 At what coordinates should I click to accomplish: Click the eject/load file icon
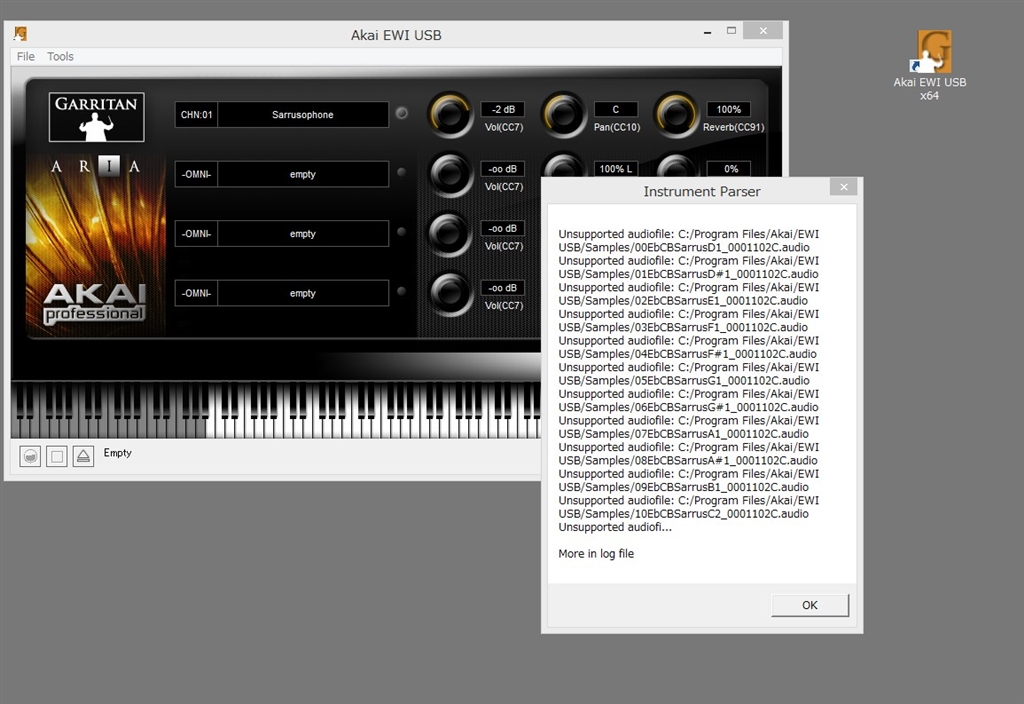tap(83, 456)
